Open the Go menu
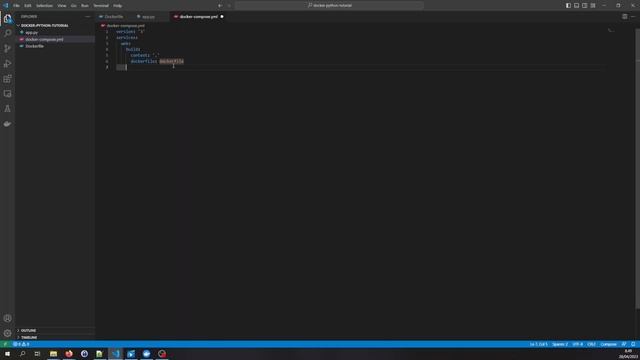 coord(73,6)
